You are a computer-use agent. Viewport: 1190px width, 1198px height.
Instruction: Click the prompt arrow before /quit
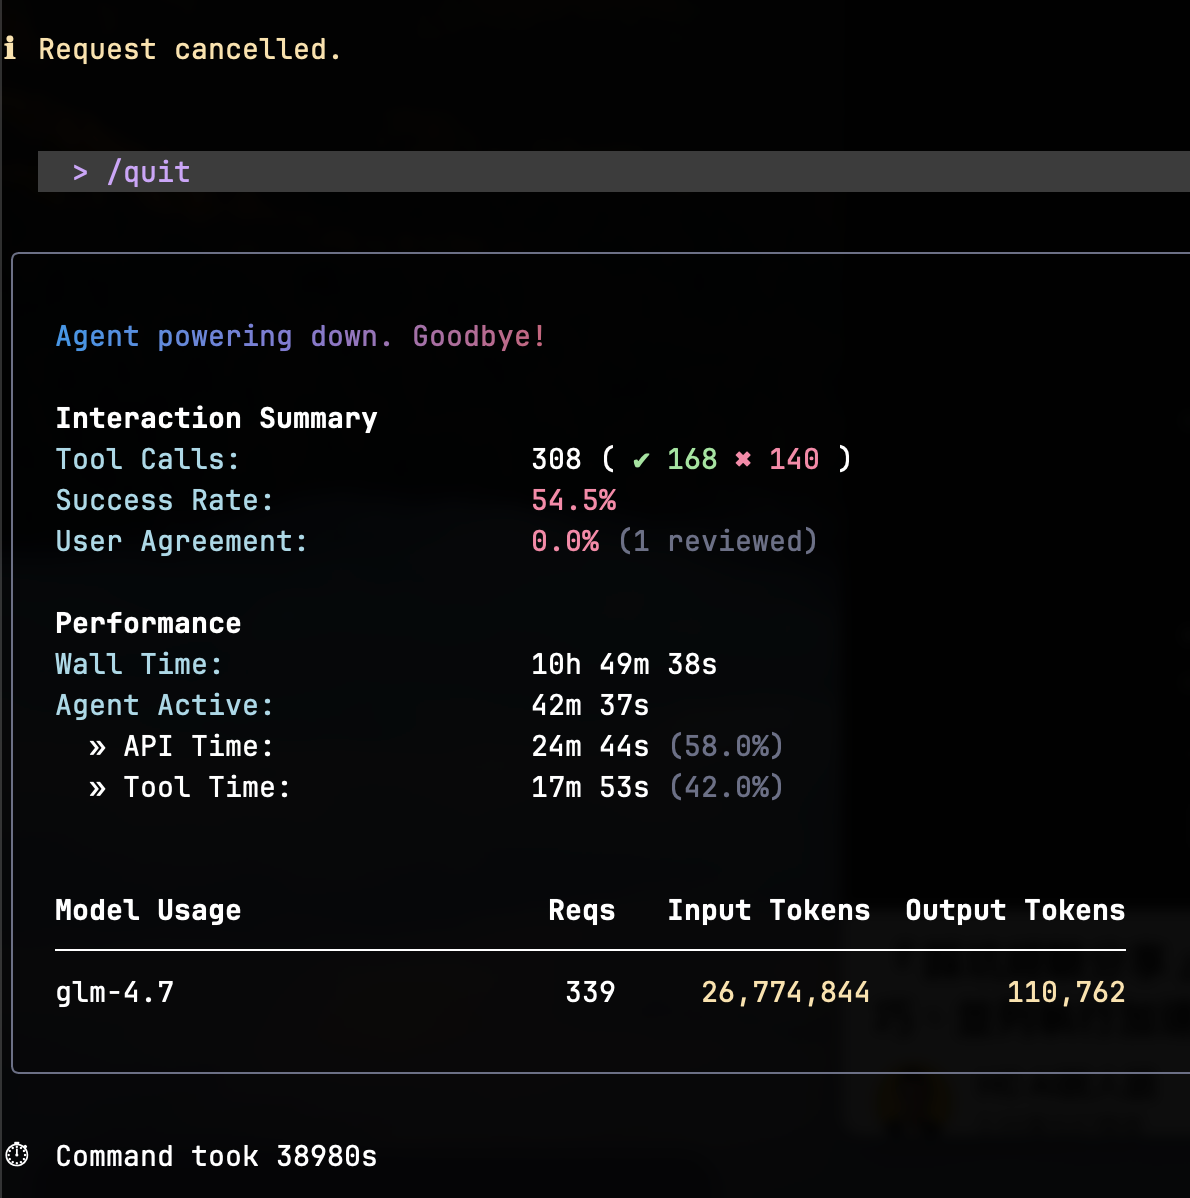click(x=80, y=172)
